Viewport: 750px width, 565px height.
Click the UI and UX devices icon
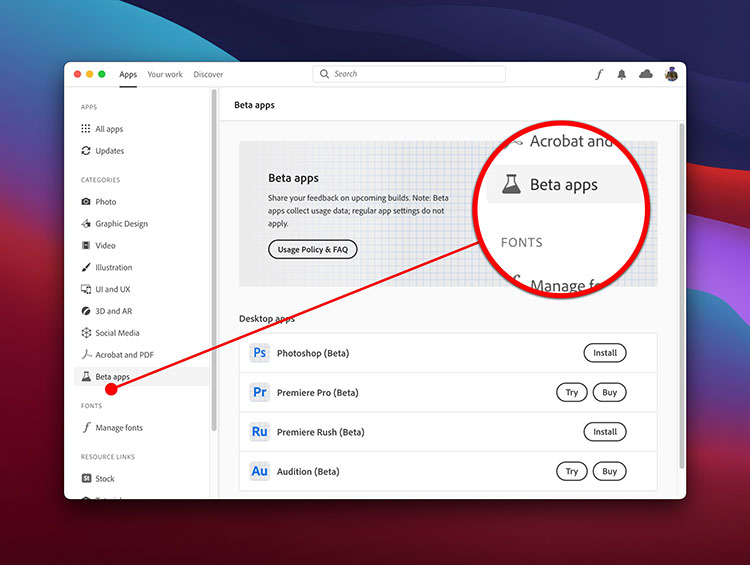pos(86,289)
